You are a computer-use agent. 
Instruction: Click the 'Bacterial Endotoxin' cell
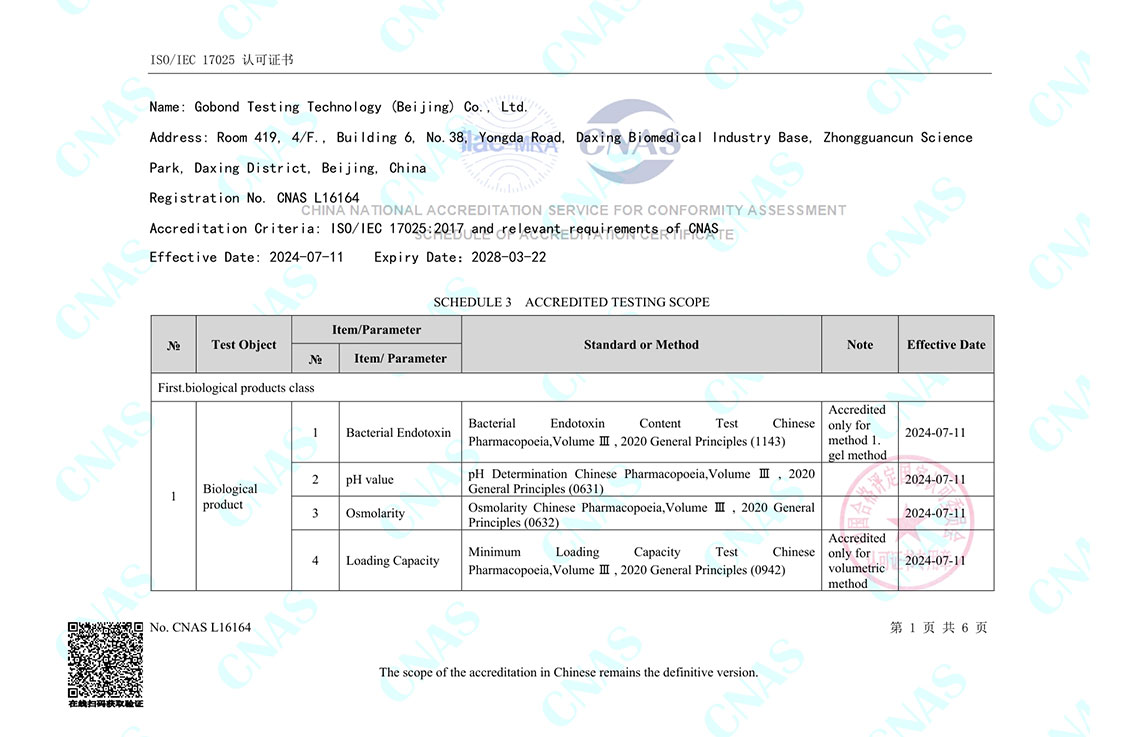click(400, 433)
